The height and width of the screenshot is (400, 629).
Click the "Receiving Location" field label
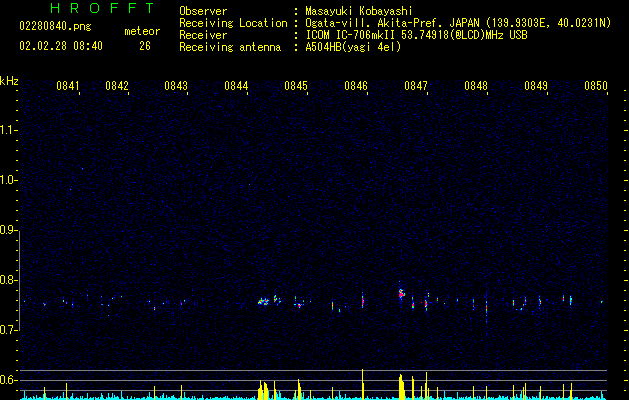233,23
